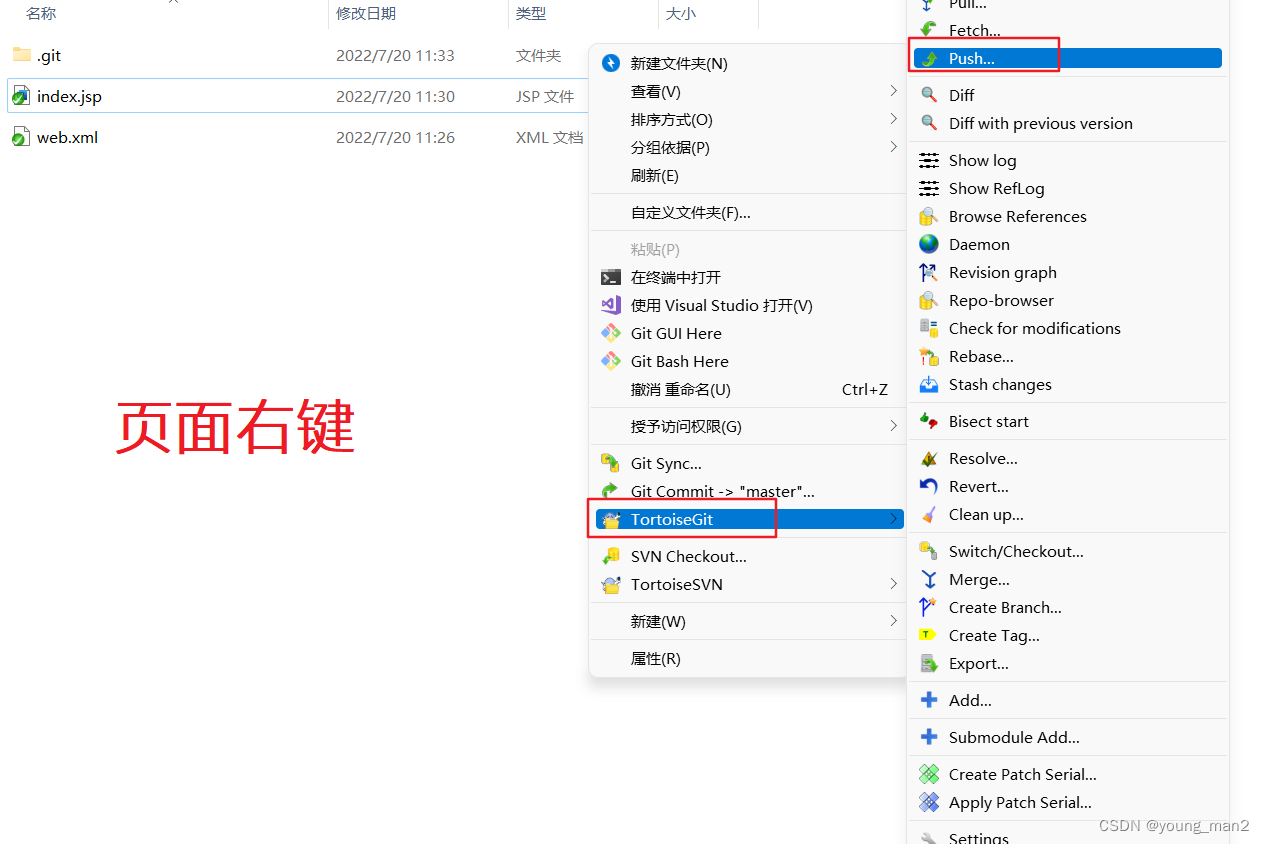Expand the 排序方式(O) submenu arrow
The image size is (1264, 844).
pyautogui.click(x=893, y=119)
